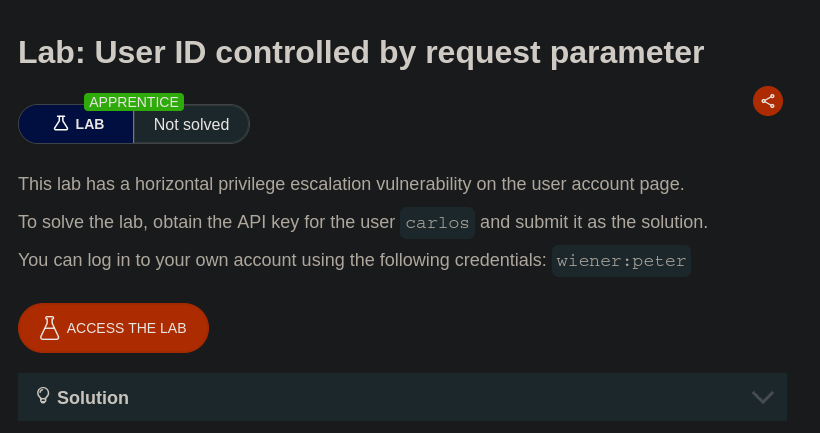Click the green APPRENTICE difficulty badge

pyautogui.click(x=134, y=102)
